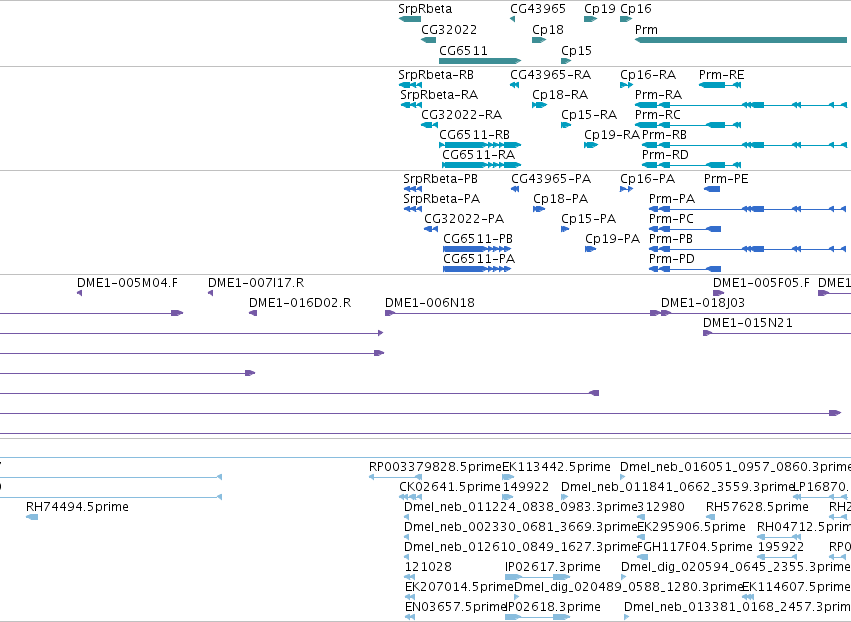Click the Cp16-PA protein label
Image resolution: width=851 pixels, height=622 pixels.
click(647, 179)
